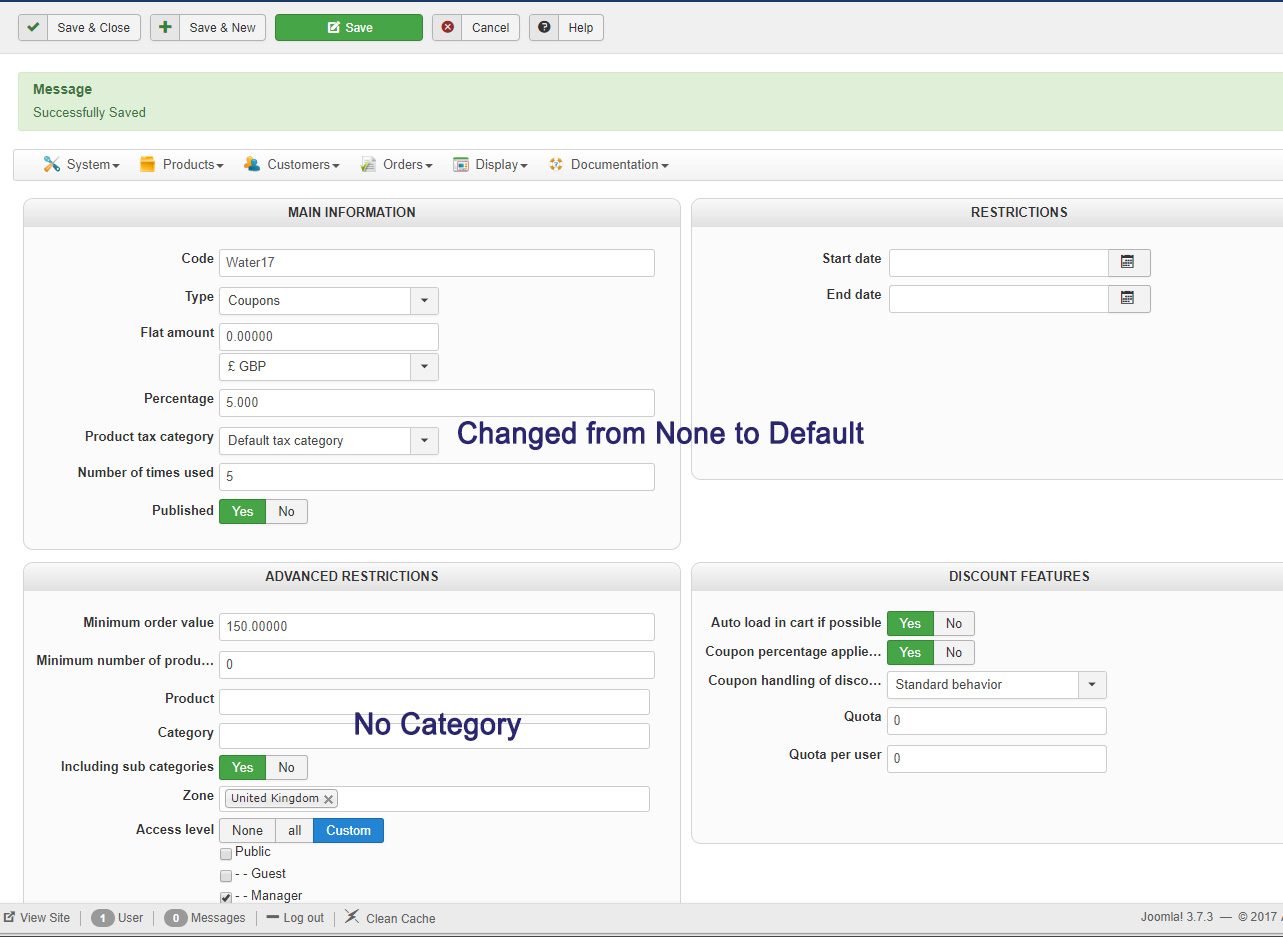
Task: Select all for Access level
Action: tap(294, 830)
